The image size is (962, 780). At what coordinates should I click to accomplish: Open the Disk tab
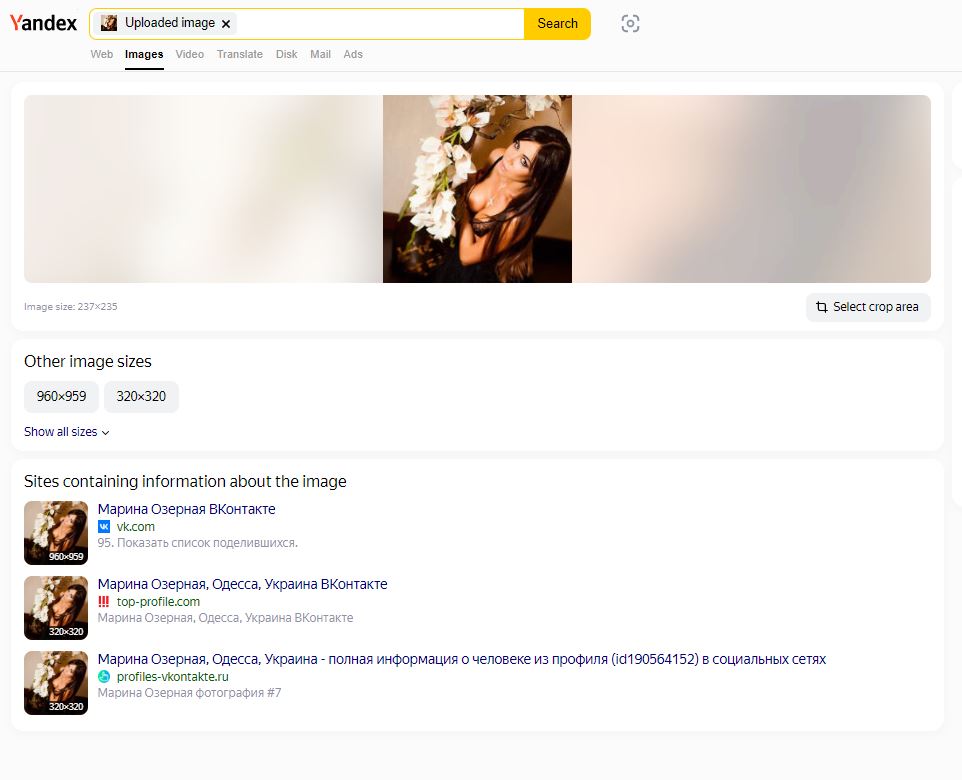pos(287,54)
